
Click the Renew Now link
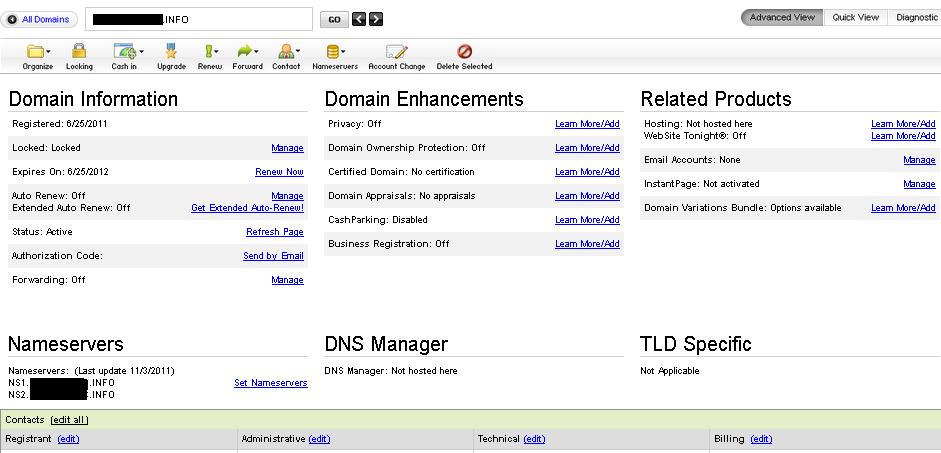(x=279, y=172)
